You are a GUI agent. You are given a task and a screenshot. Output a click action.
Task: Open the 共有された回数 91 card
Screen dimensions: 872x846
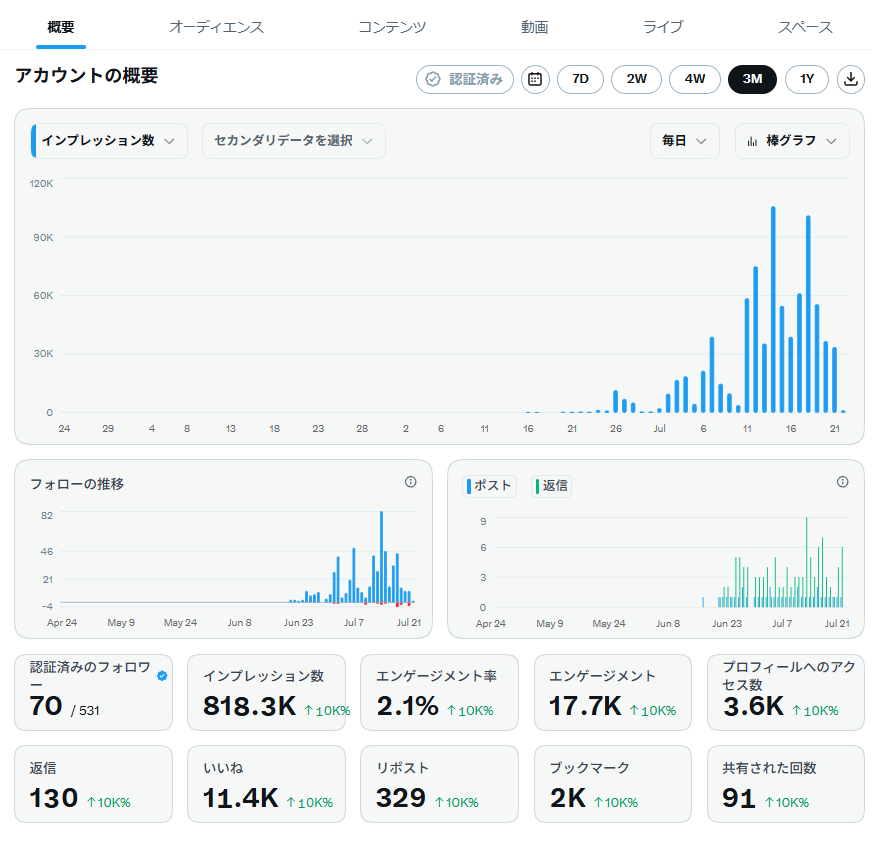[786, 784]
